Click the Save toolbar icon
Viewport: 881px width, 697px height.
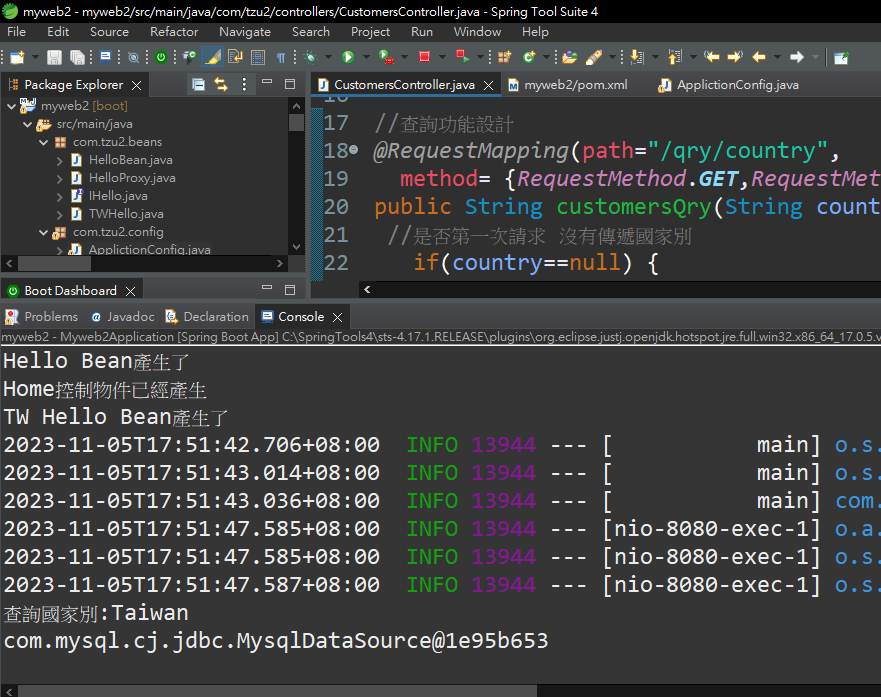coord(54,58)
